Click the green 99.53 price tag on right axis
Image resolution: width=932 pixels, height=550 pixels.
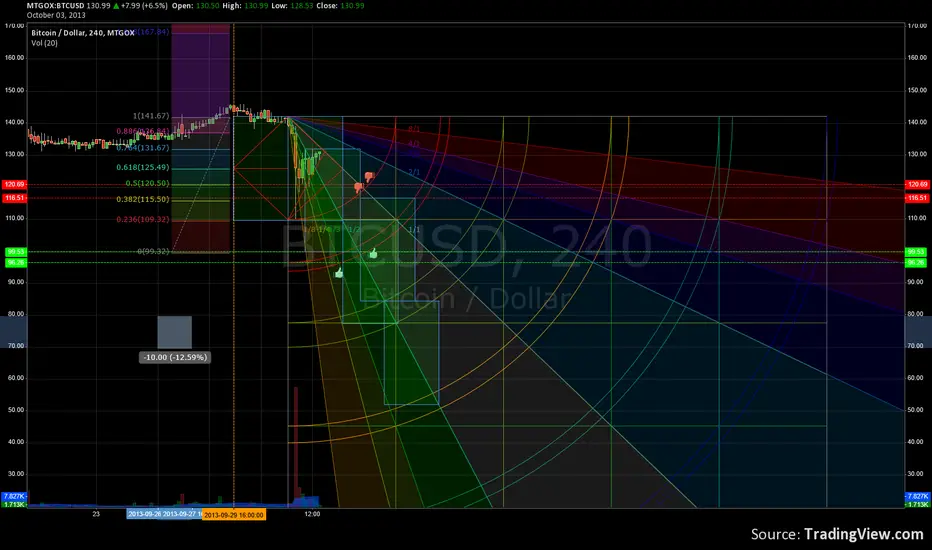click(x=916, y=252)
